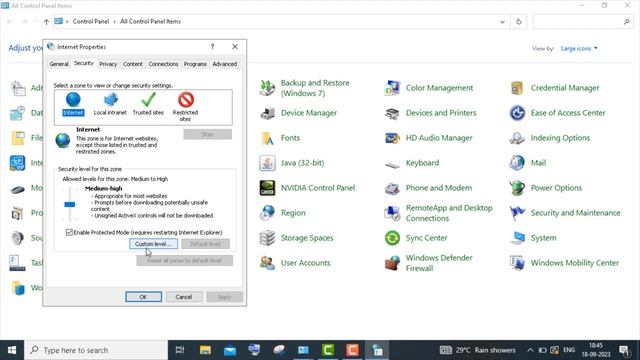Click the ENG language indicator

coord(569,350)
